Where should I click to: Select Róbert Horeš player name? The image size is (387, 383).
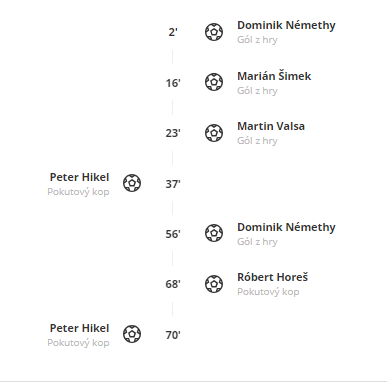pos(272,277)
